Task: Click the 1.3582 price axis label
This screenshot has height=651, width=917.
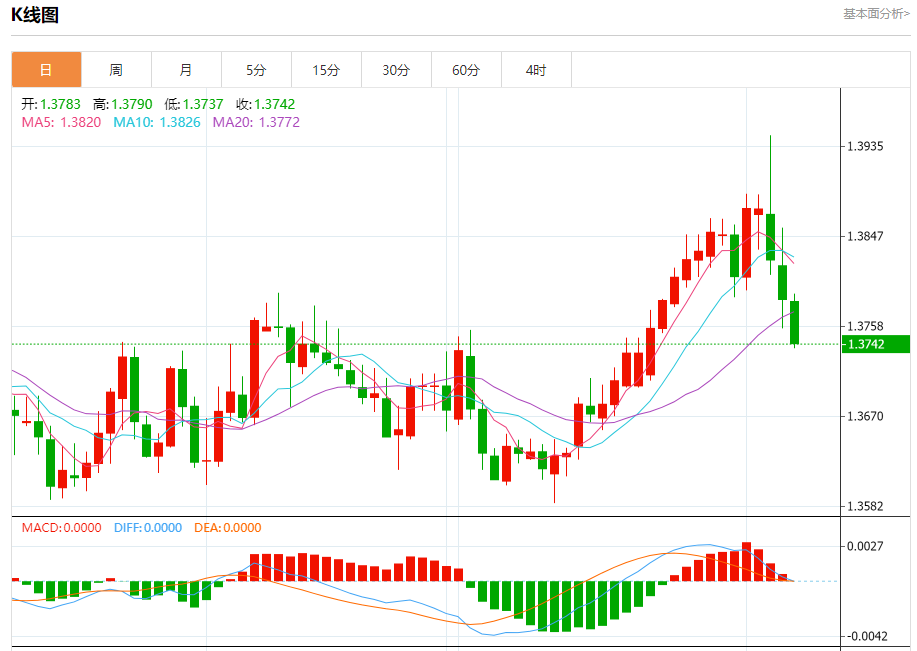Action: coord(865,507)
